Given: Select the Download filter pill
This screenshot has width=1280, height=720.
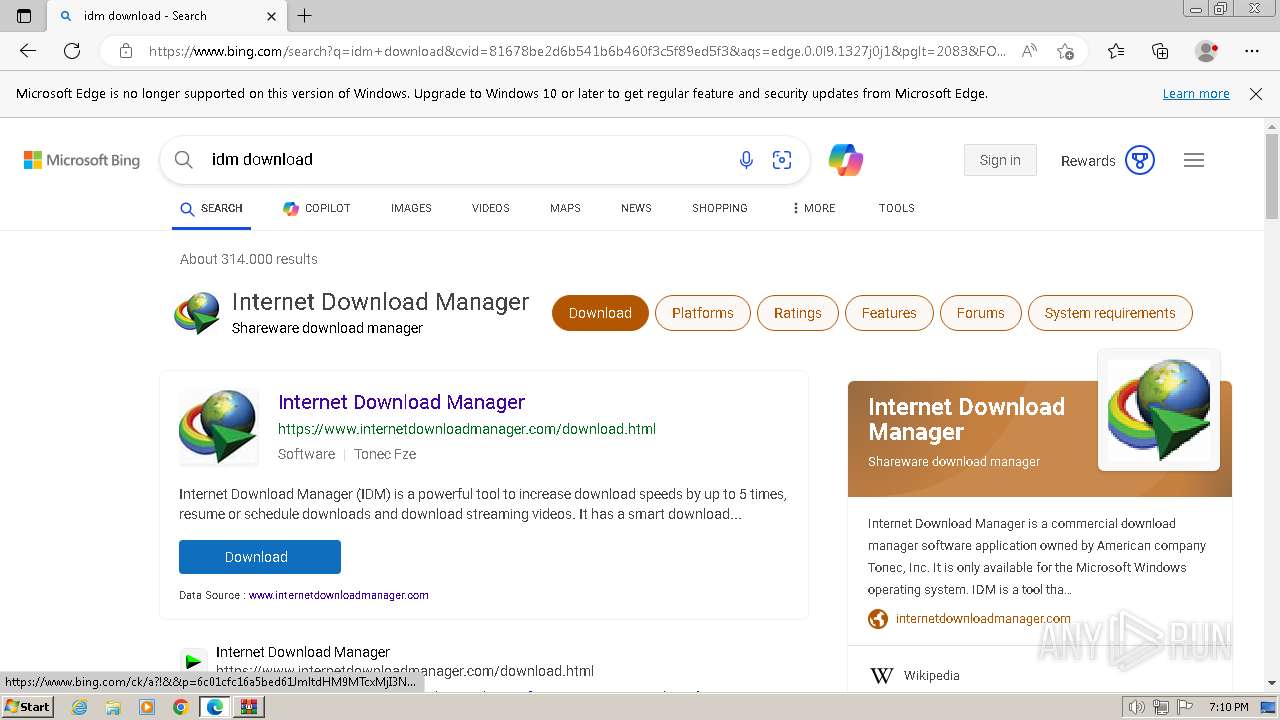Looking at the screenshot, I should pyautogui.click(x=600, y=313).
